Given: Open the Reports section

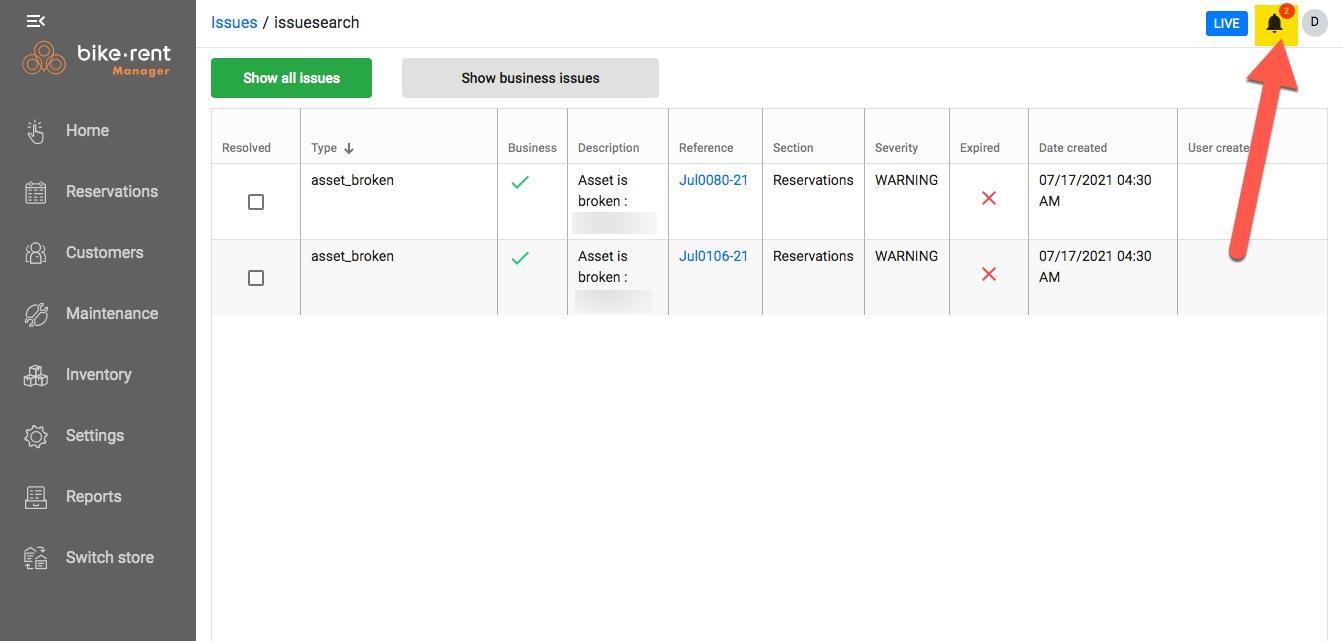Looking at the screenshot, I should [x=93, y=496].
